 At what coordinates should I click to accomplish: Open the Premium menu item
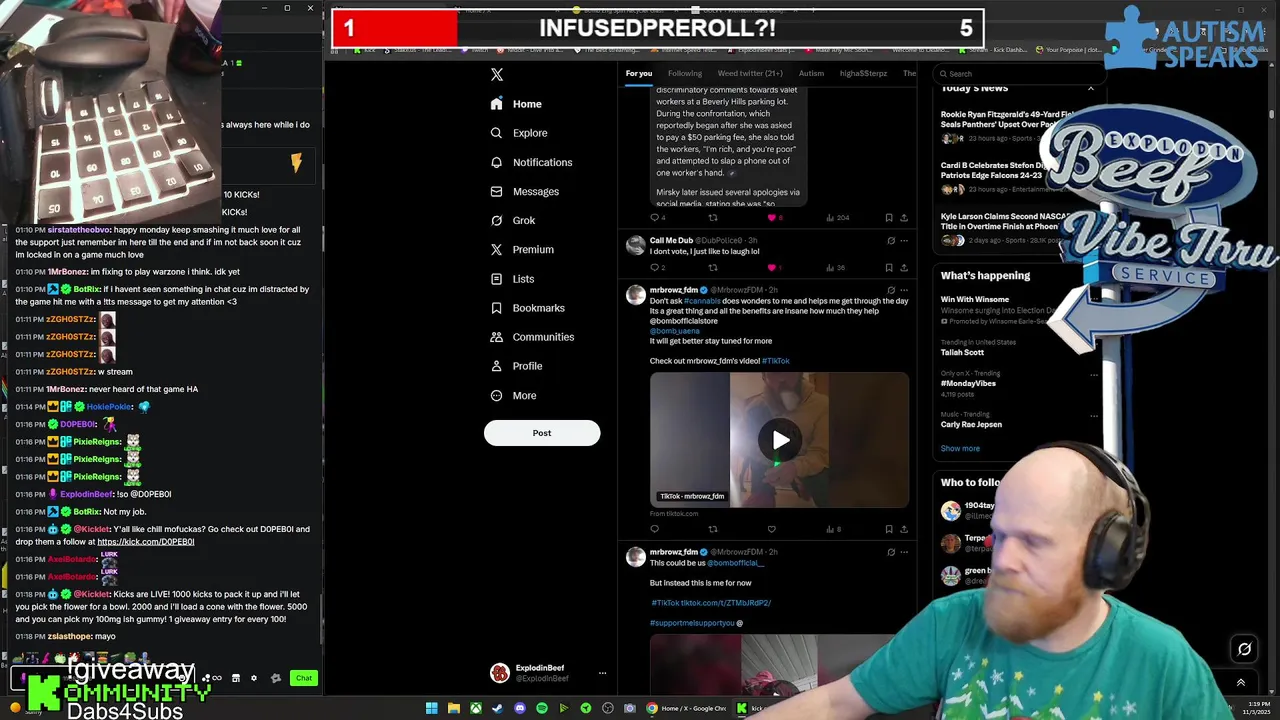point(521,249)
